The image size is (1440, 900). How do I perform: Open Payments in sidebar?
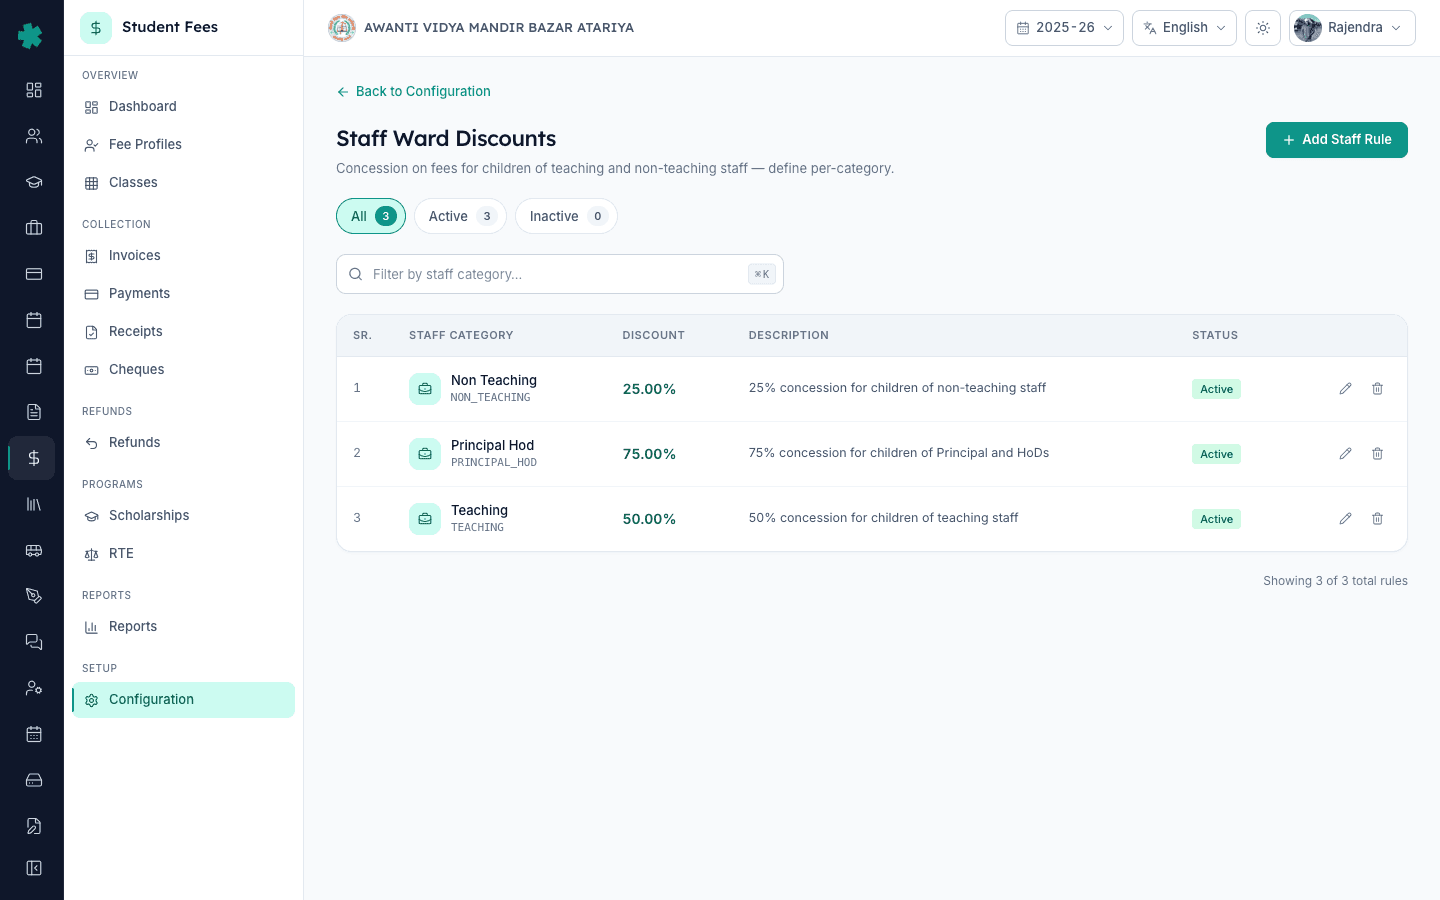click(x=183, y=294)
